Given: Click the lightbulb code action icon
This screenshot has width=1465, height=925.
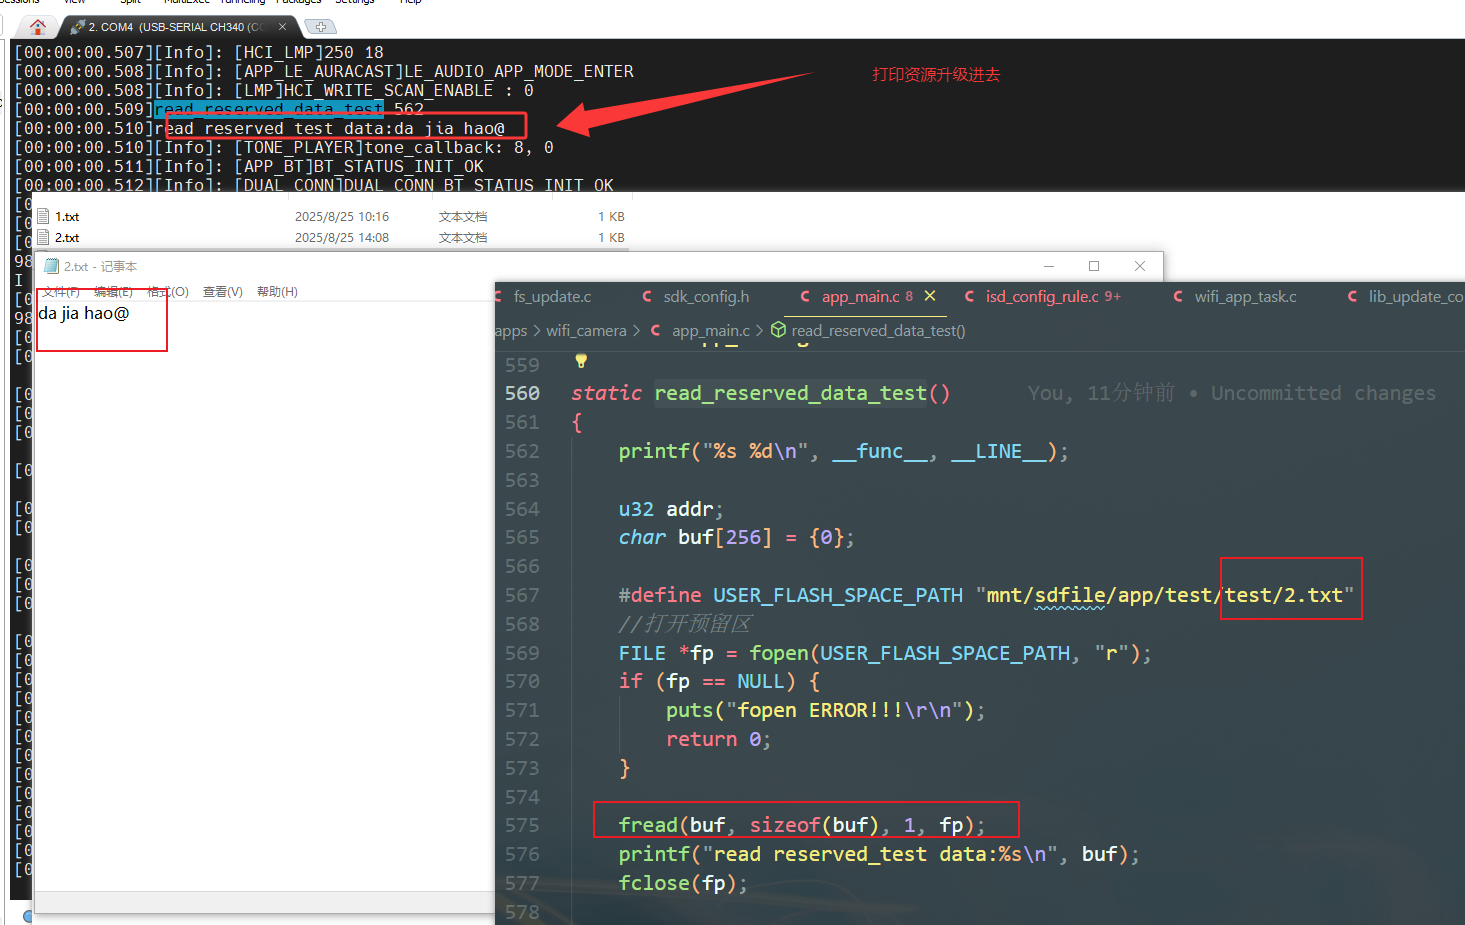Looking at the screenshot, I should click(581, 360).
